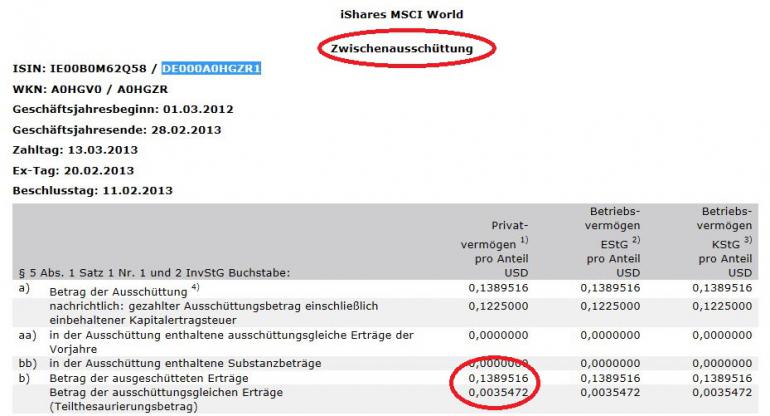This screenshot has width=770, height=416.
Task: Click the Betrag der Ausschüttung row label
Action: (124, 291)
